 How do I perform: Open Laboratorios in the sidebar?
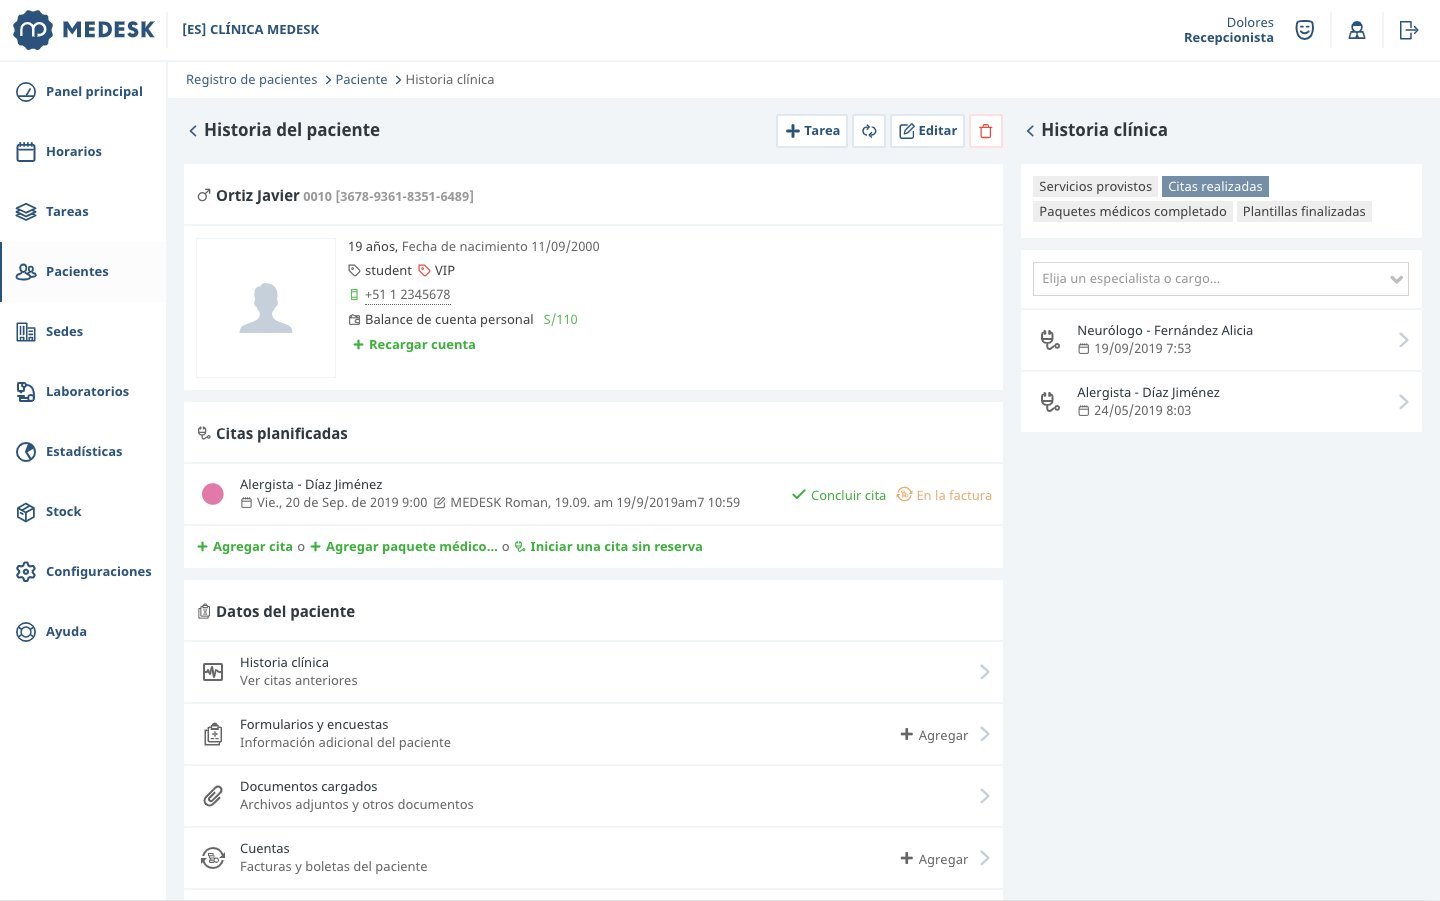87,392
